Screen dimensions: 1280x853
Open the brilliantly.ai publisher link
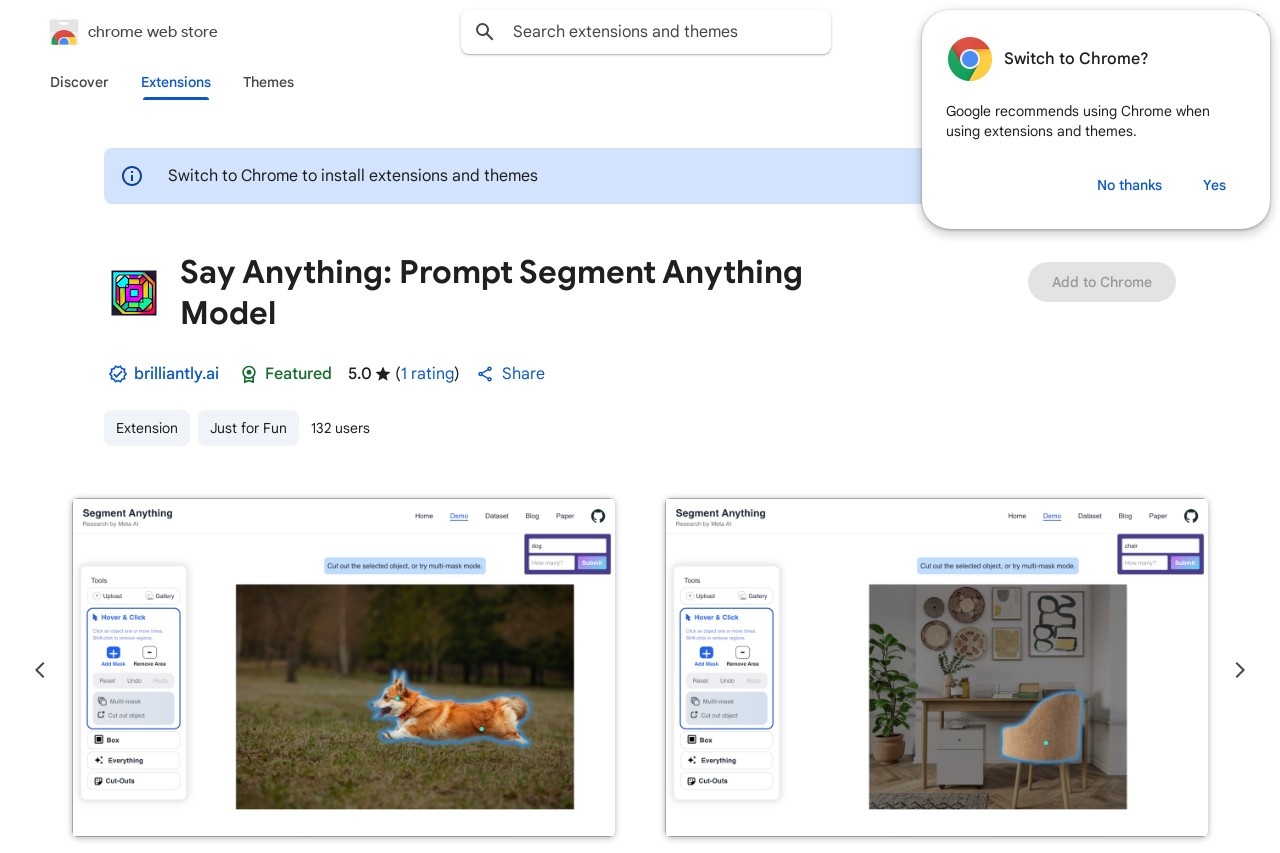point(176,374)
